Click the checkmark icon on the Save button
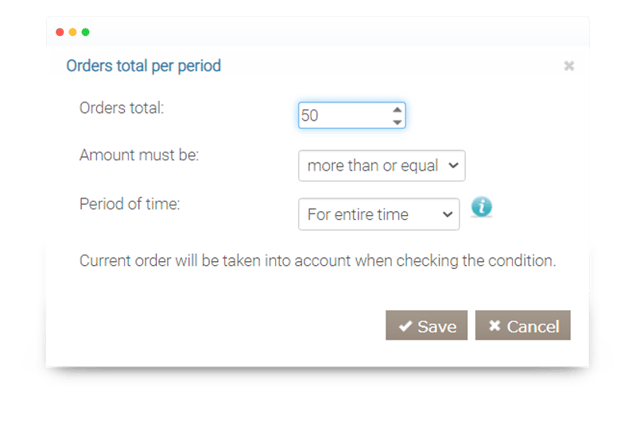 point(405,326)
